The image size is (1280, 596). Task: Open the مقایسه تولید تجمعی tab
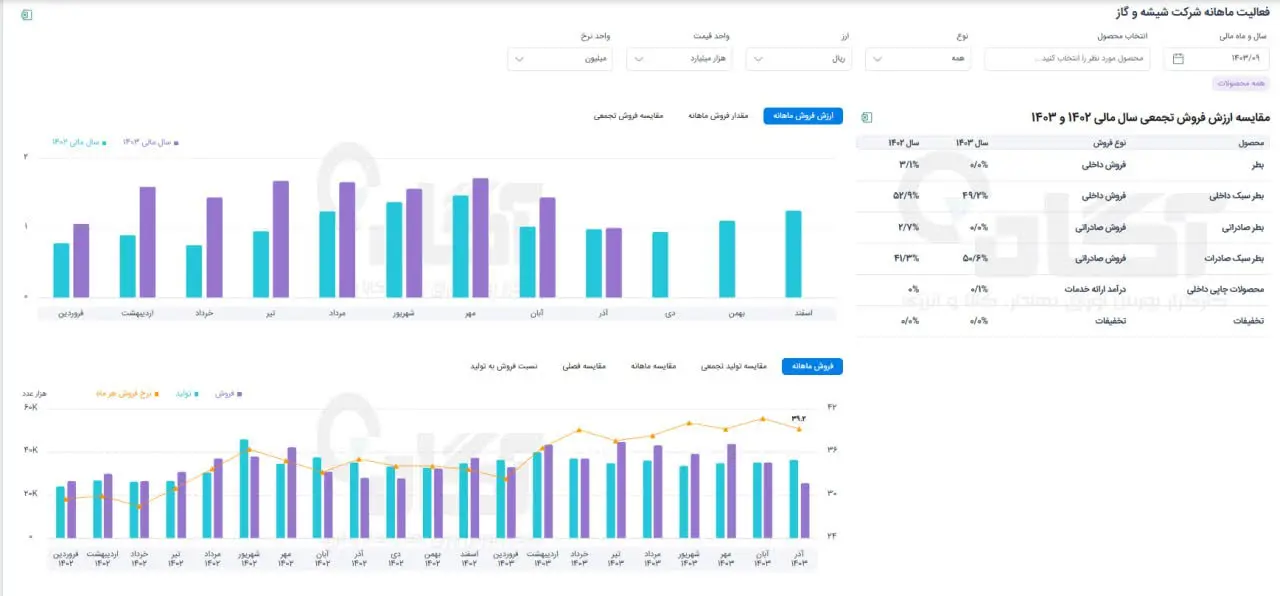pos(734,366)
